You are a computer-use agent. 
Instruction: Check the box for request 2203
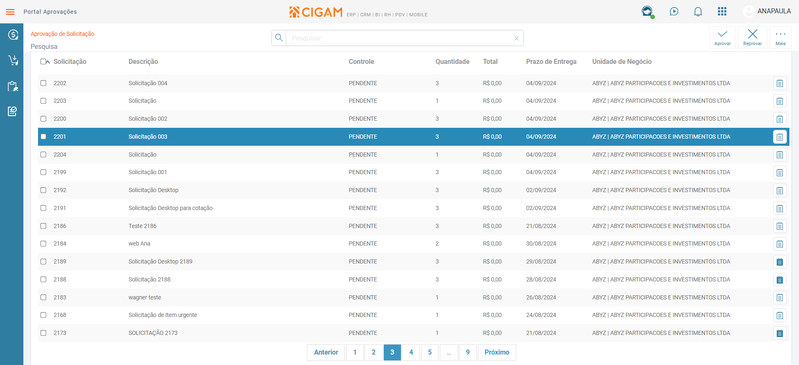pos(43,101)
